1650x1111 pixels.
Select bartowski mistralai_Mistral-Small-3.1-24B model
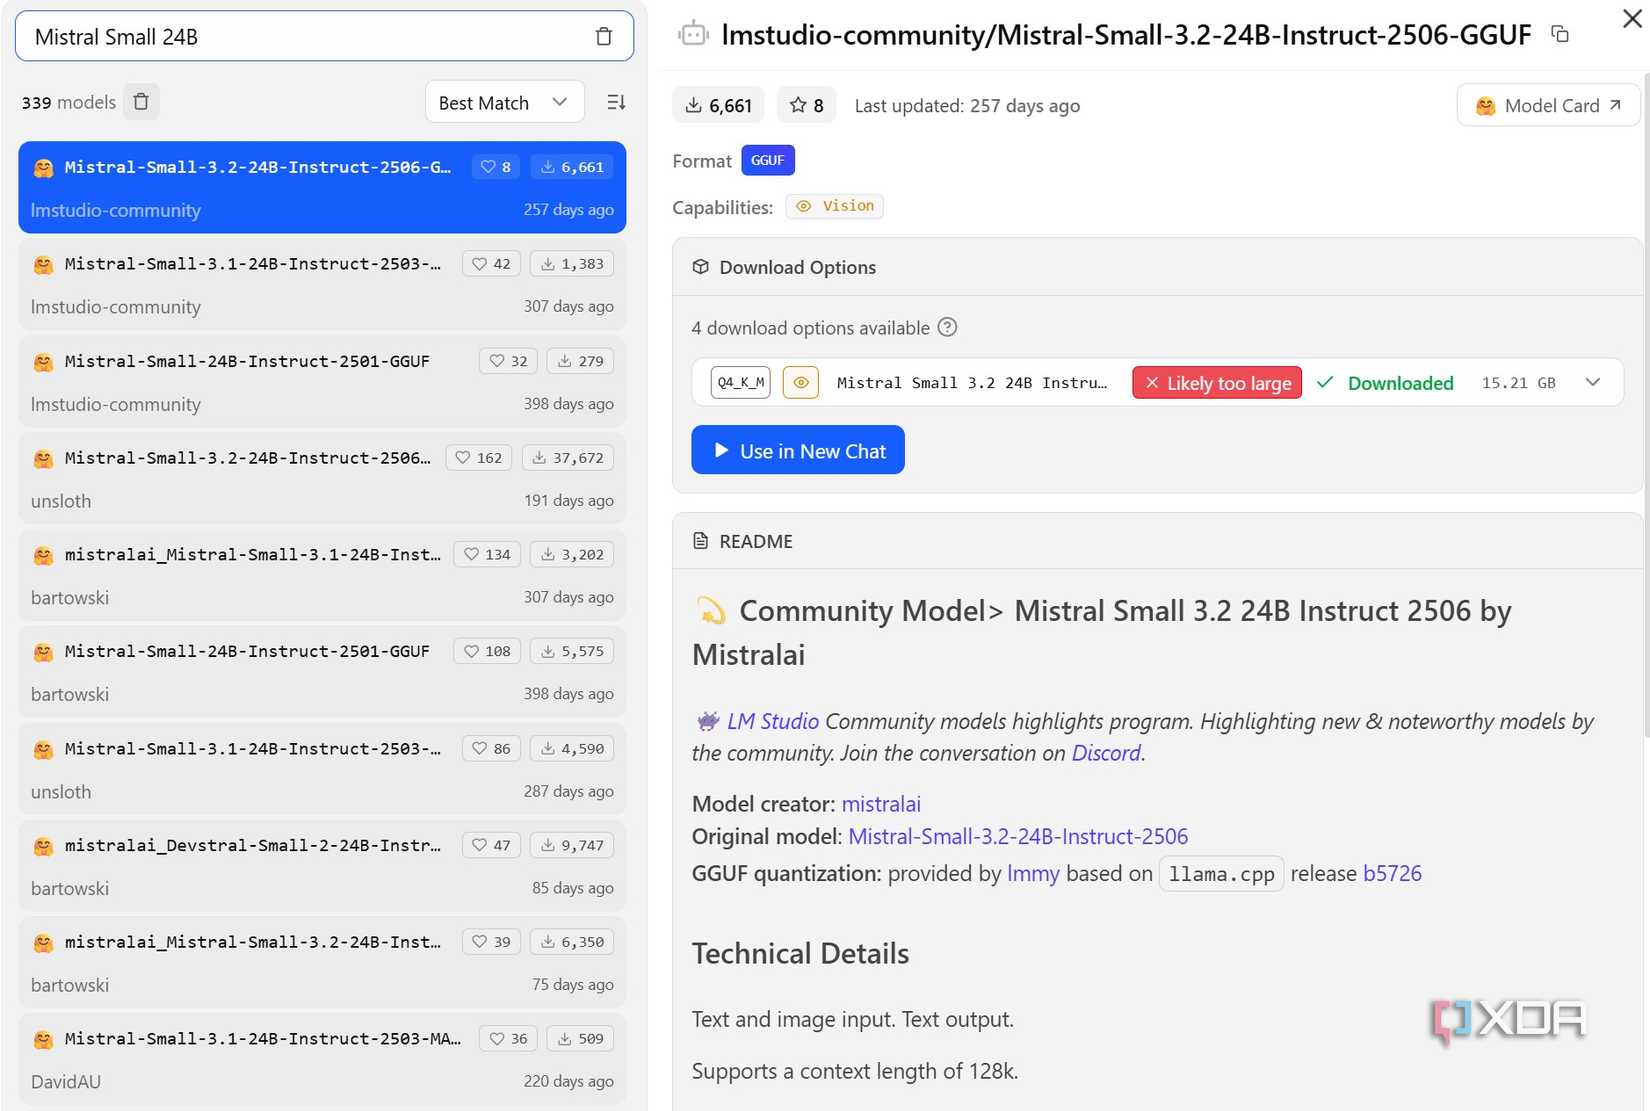click(322, 575)
